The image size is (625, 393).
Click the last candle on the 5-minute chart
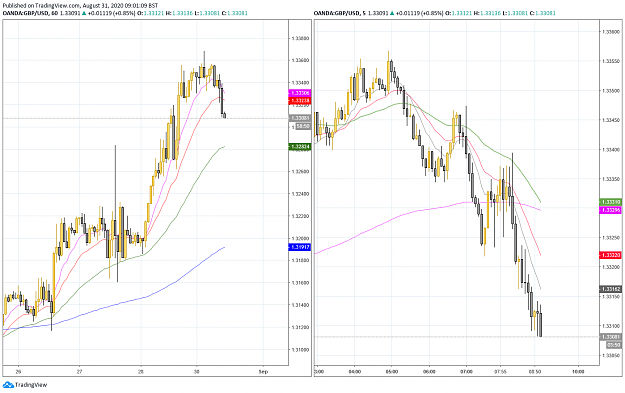click(540, 322)
